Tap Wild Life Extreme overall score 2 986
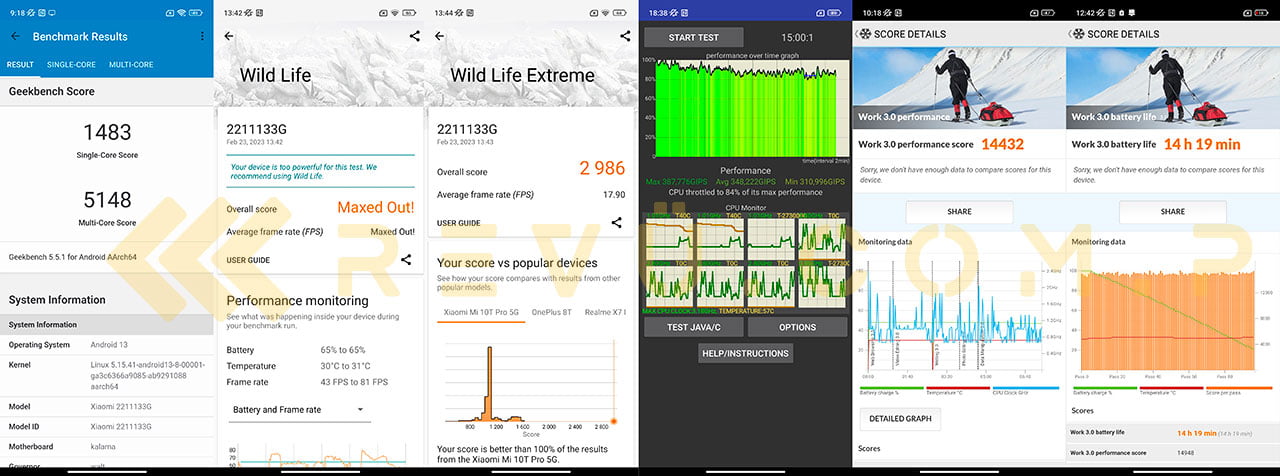Viewport: 1280px width, 476px height. [602, 168]
